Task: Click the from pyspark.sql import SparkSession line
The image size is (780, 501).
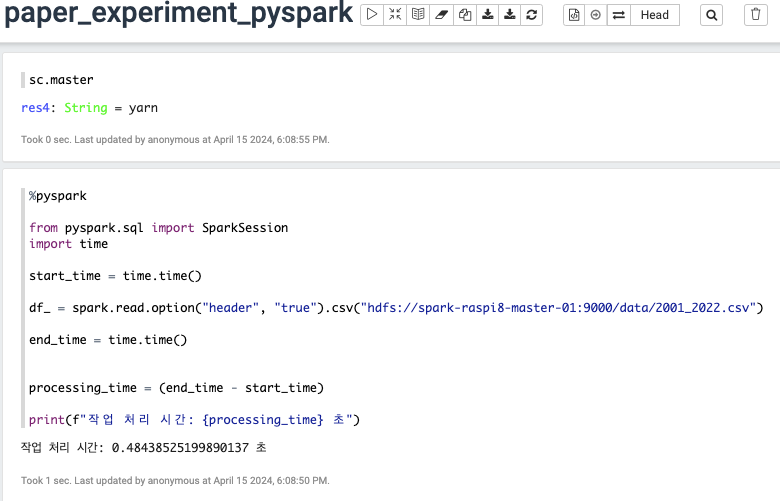Action: click(158, 228)
